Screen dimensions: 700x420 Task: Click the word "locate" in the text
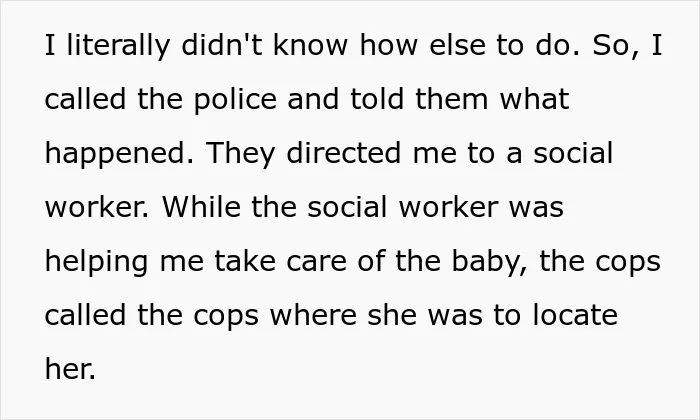pyautogui.click(x=575, y=316)
